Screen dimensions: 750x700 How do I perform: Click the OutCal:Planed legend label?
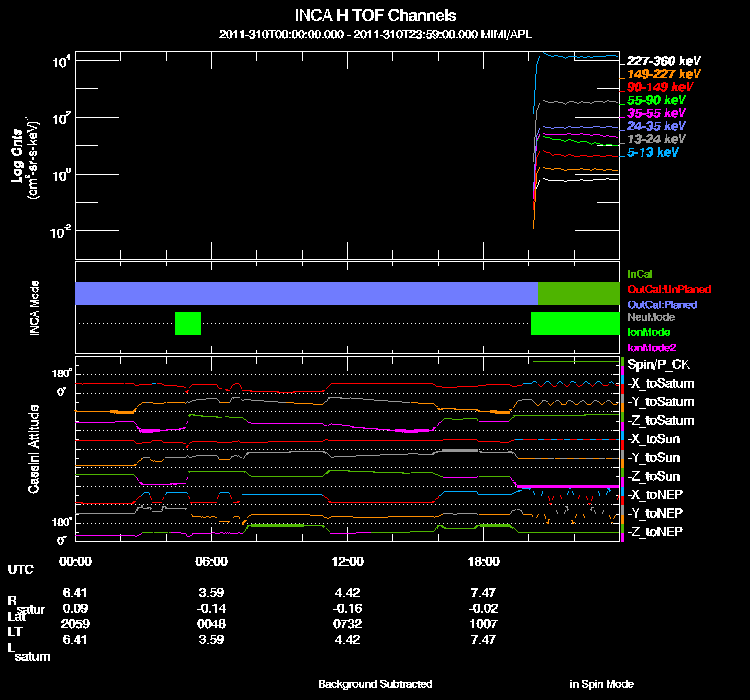pyautogui.click(x=662, y=304)
